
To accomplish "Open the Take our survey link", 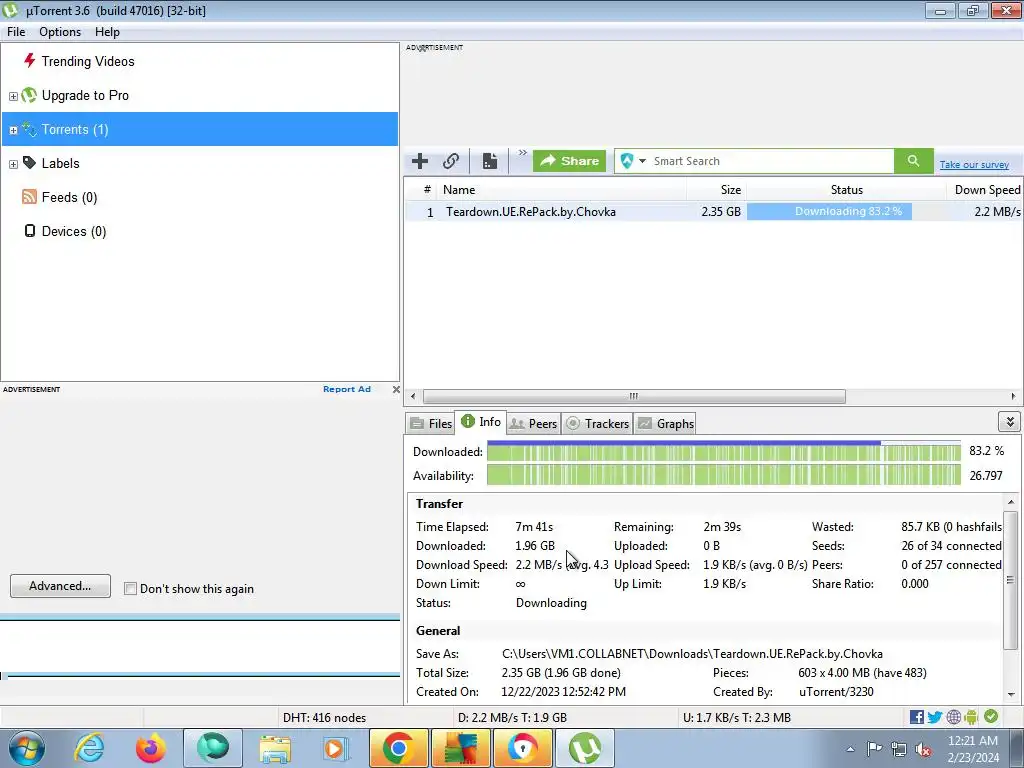I will click(x=974, y=165).
